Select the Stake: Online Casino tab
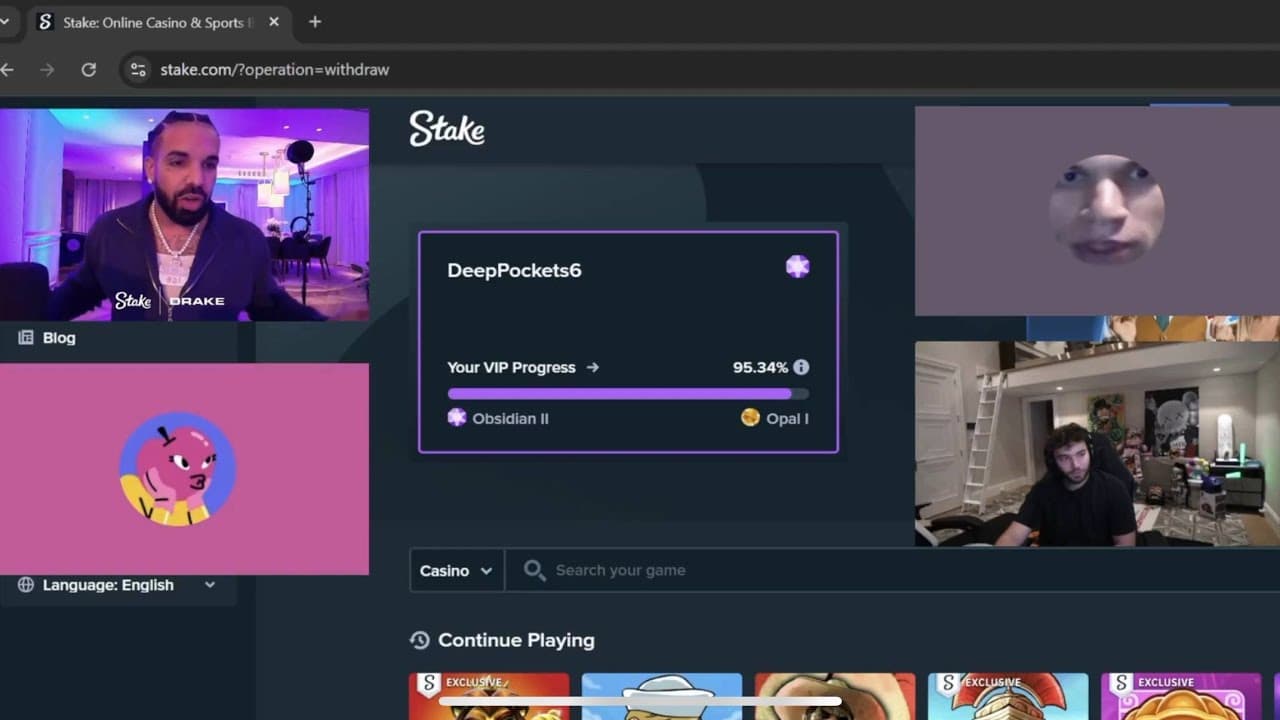 coord(158,22)
